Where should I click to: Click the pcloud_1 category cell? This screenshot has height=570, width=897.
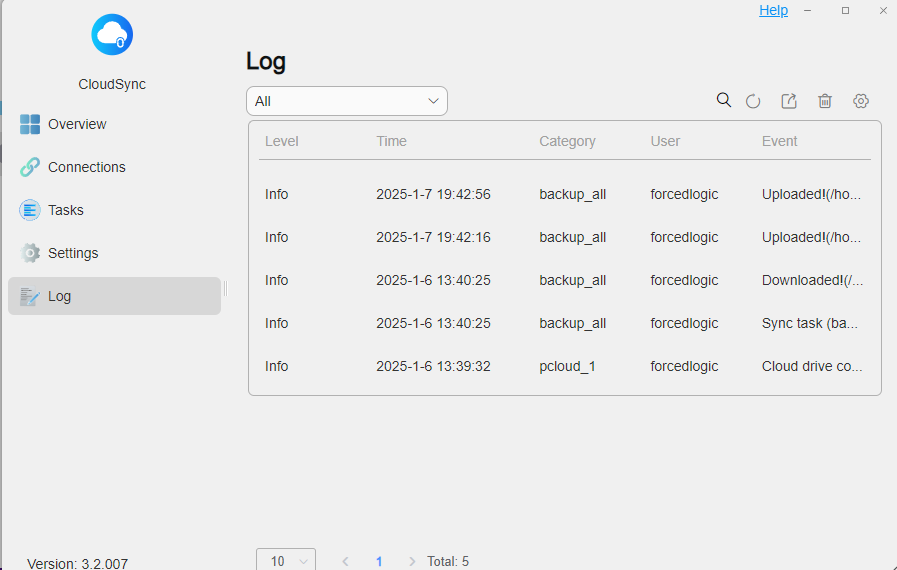[x=567, y=366]
